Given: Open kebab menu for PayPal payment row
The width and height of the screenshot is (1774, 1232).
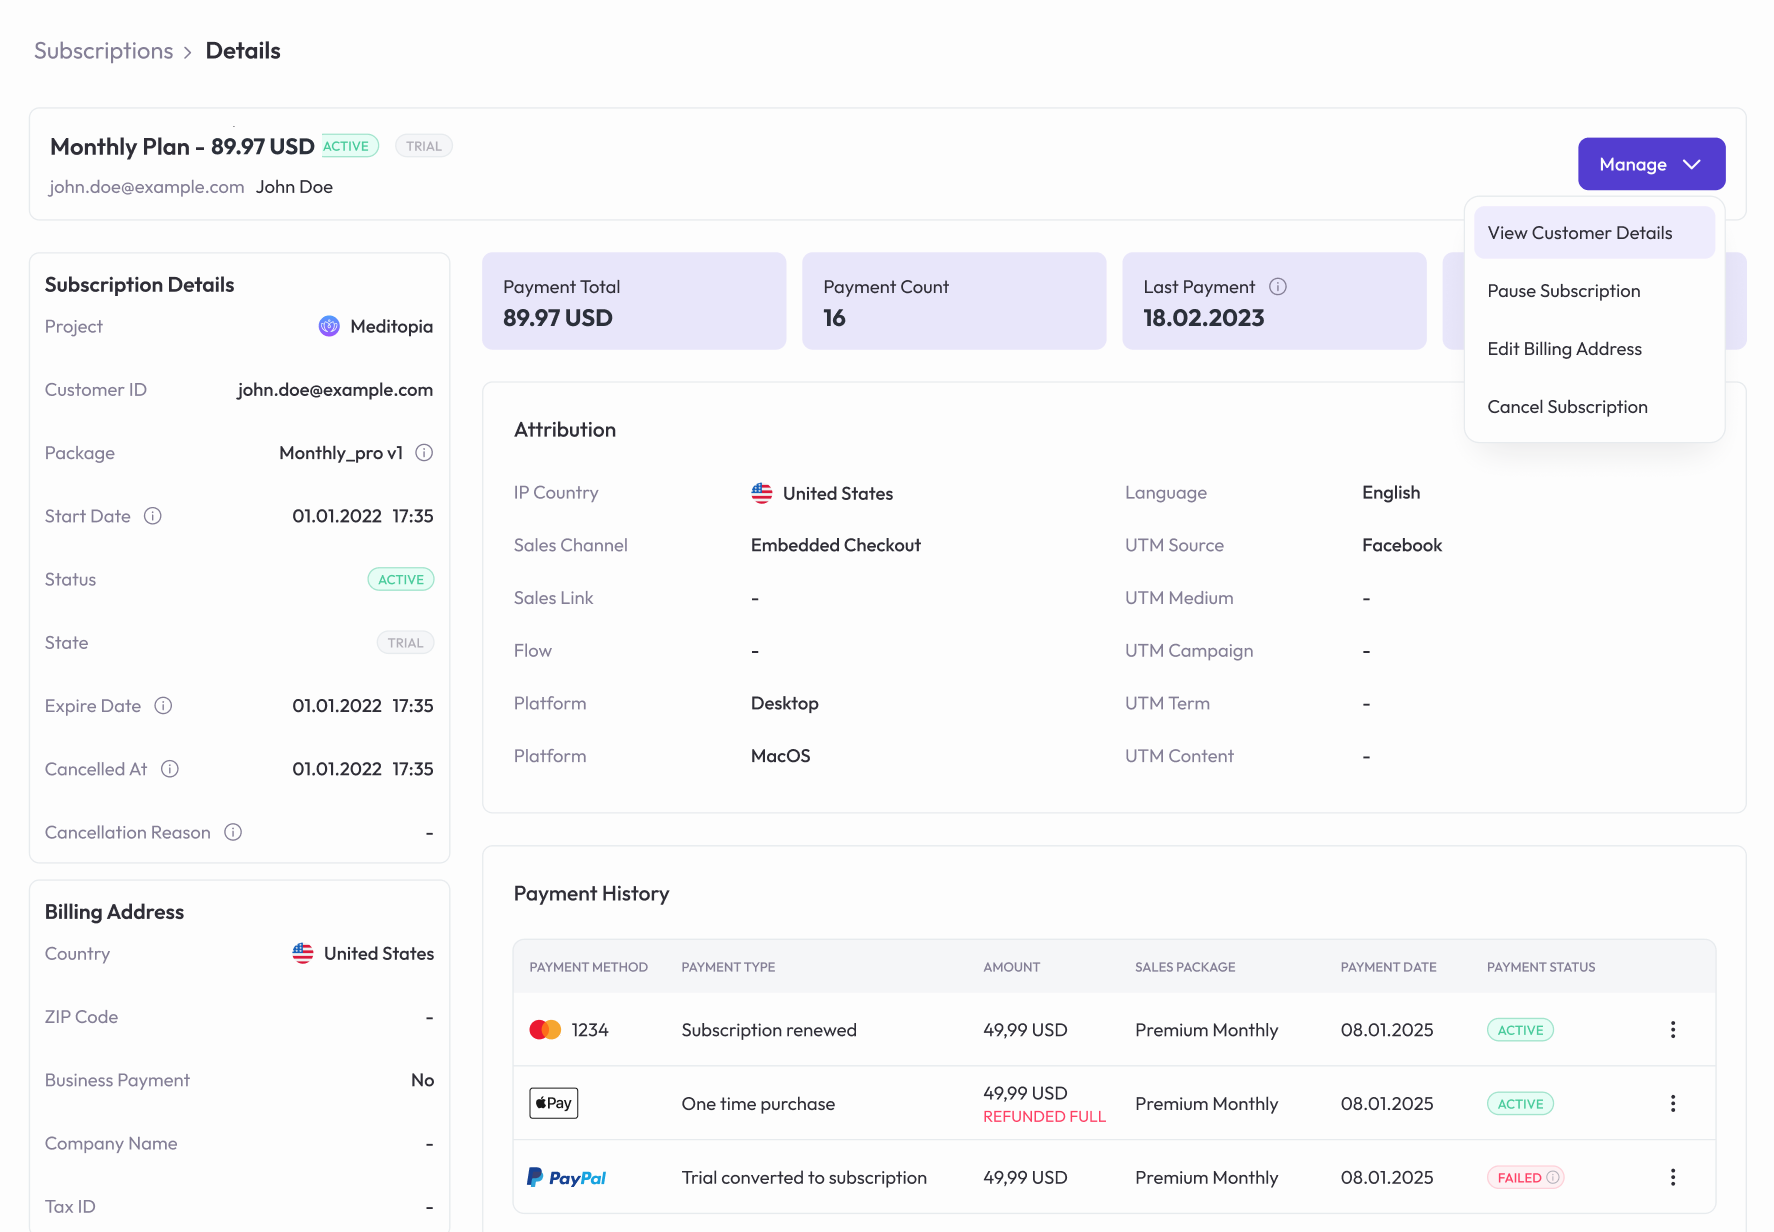Looking at the screenshot, I should [x=1673, y=1178].
